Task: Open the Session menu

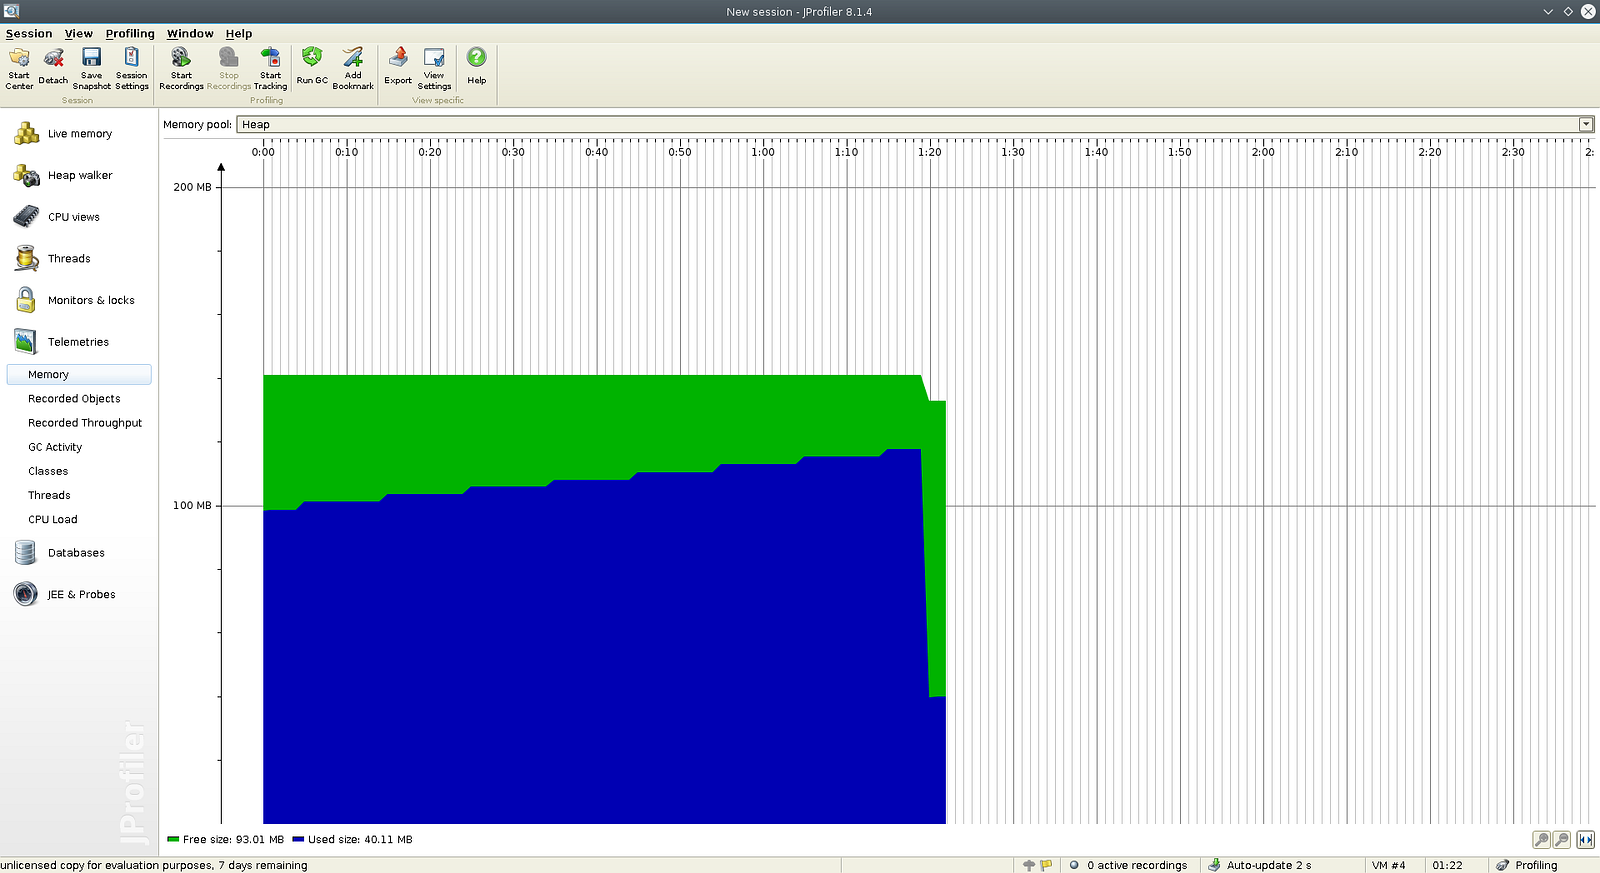Action: 29,34
